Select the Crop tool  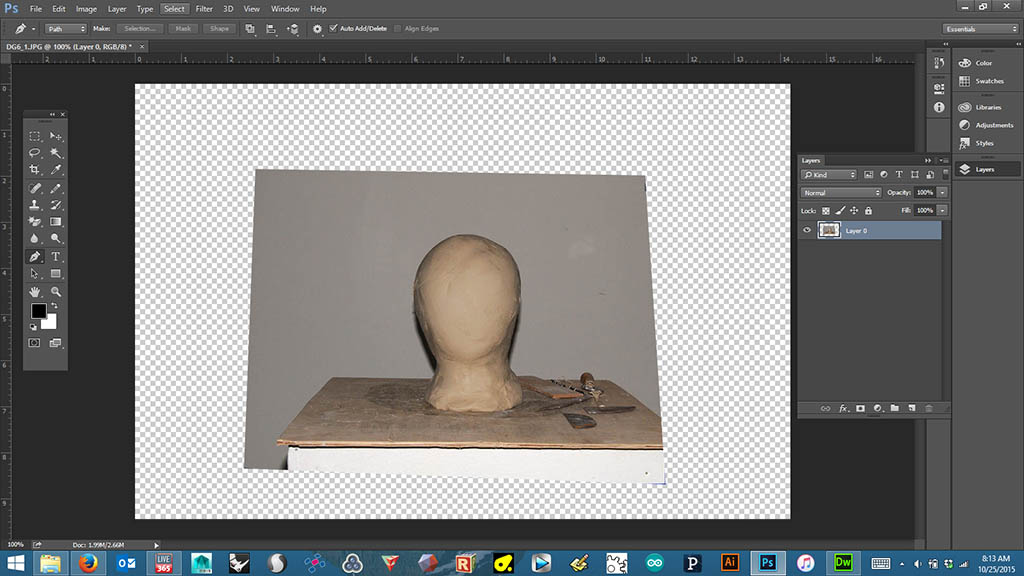(35, 170)
